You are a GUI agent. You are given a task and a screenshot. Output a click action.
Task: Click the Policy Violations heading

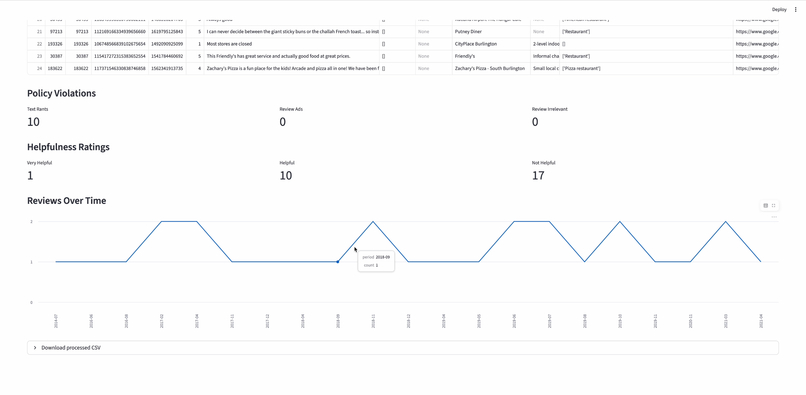point(61,93)
